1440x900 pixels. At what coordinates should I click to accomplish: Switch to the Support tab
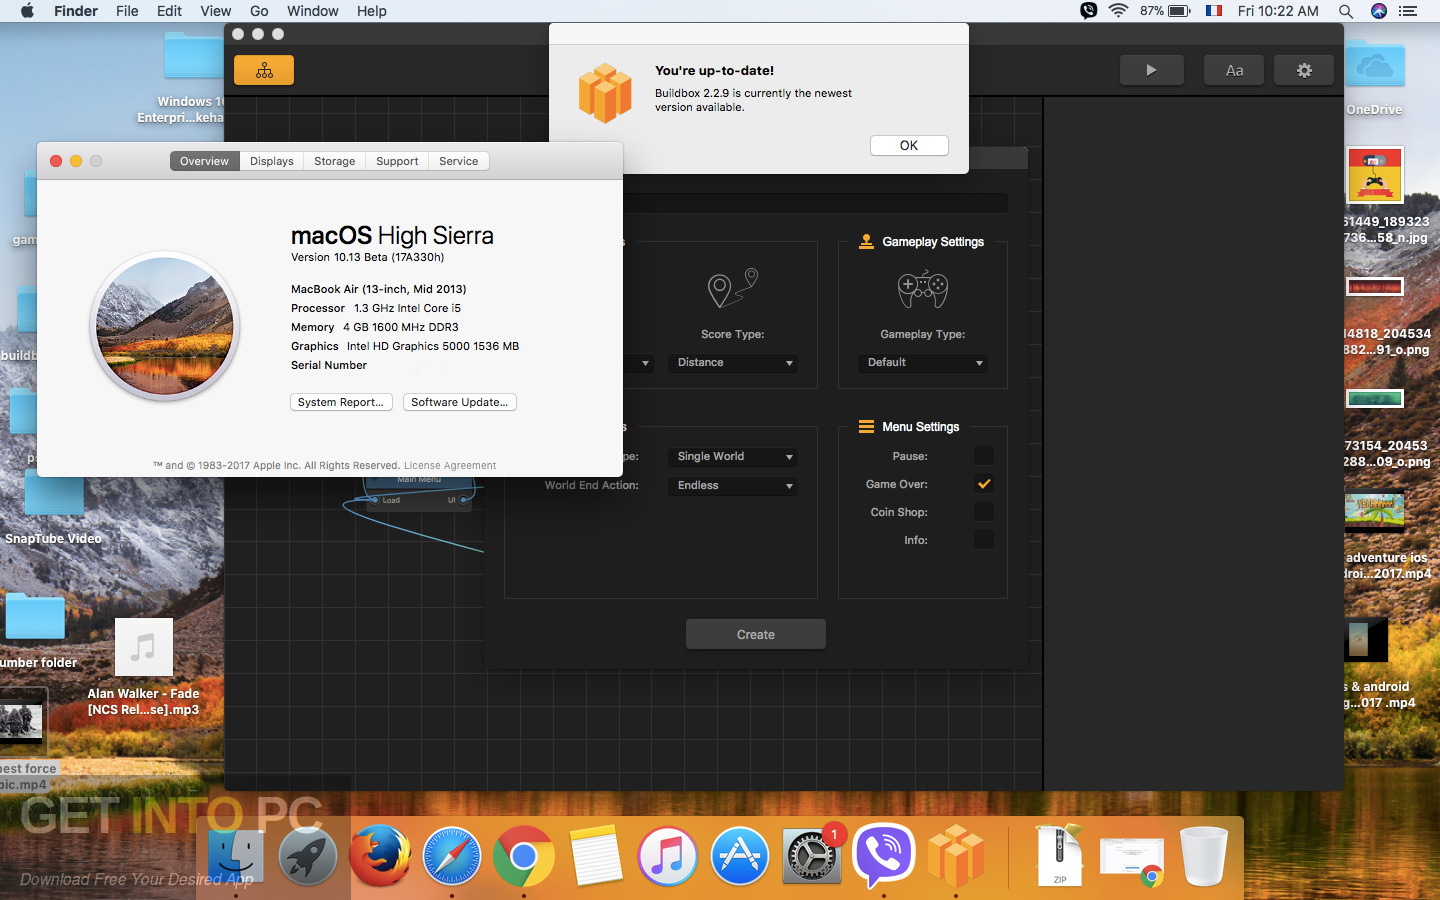pyautogui.click(x=397, y=161)
